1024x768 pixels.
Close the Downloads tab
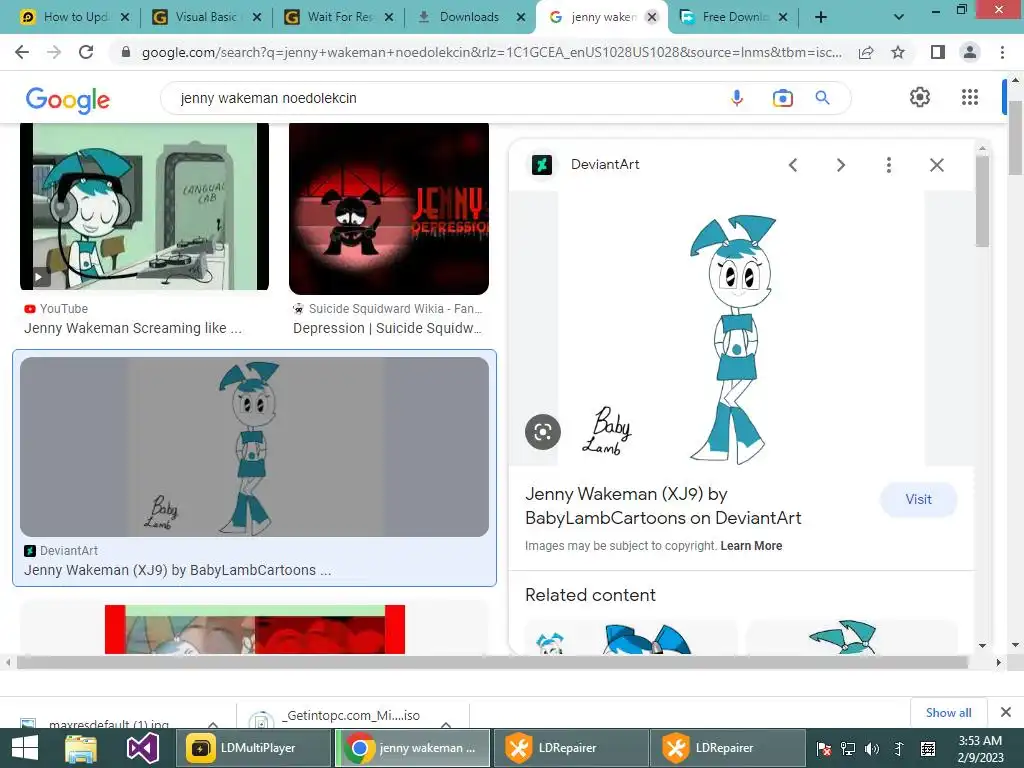point(520,17)
